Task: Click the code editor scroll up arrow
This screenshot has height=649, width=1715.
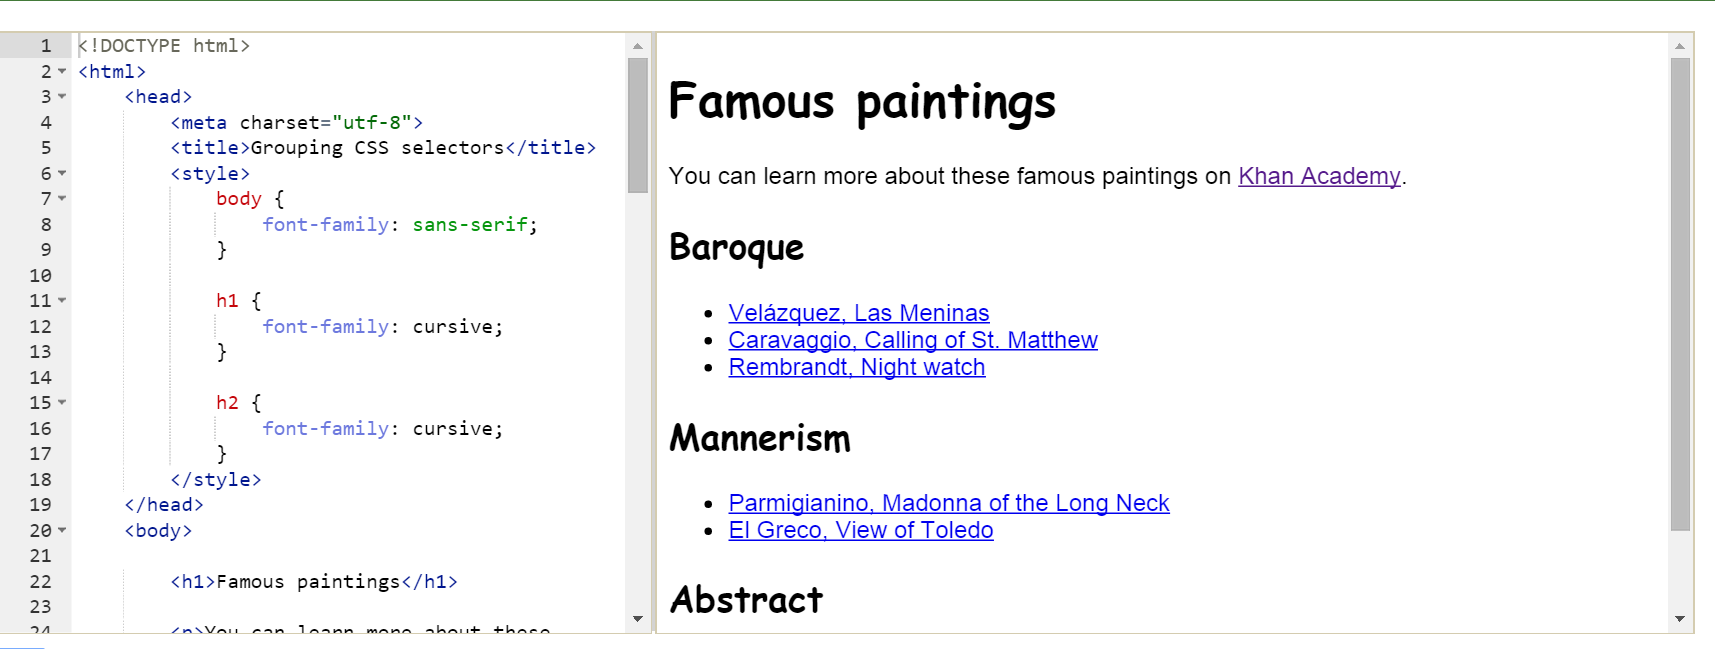Action: click(638, 46)
